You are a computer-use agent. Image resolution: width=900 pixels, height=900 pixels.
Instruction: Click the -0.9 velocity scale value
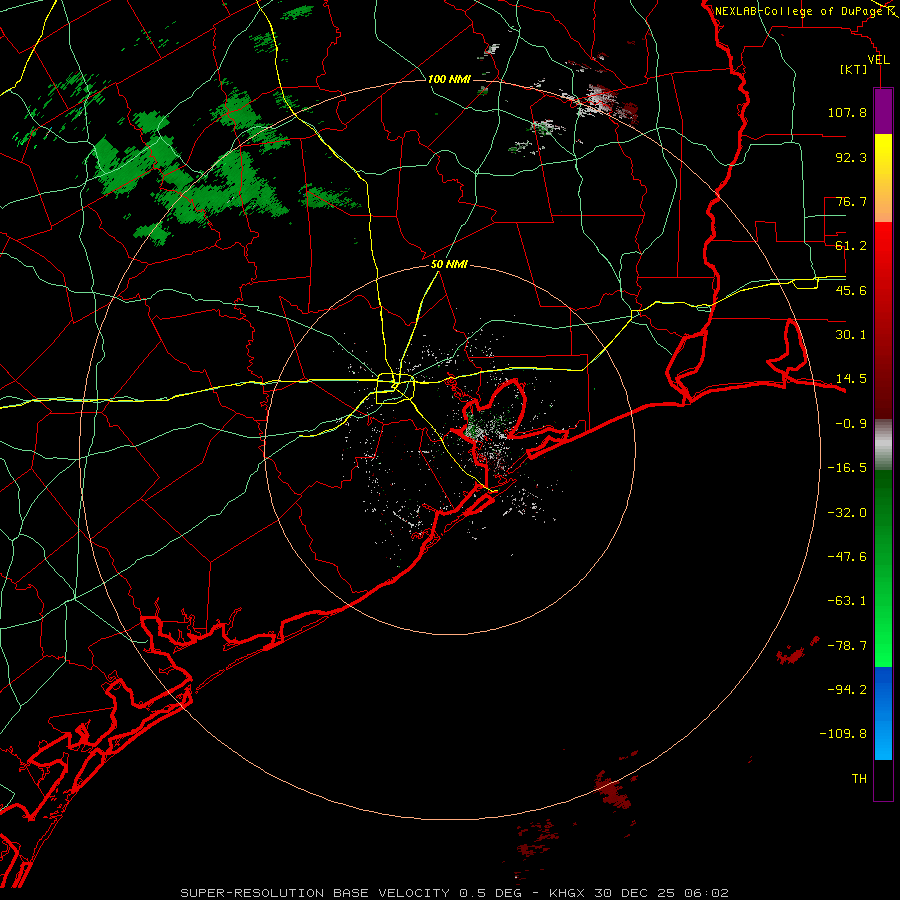(851, 424)
